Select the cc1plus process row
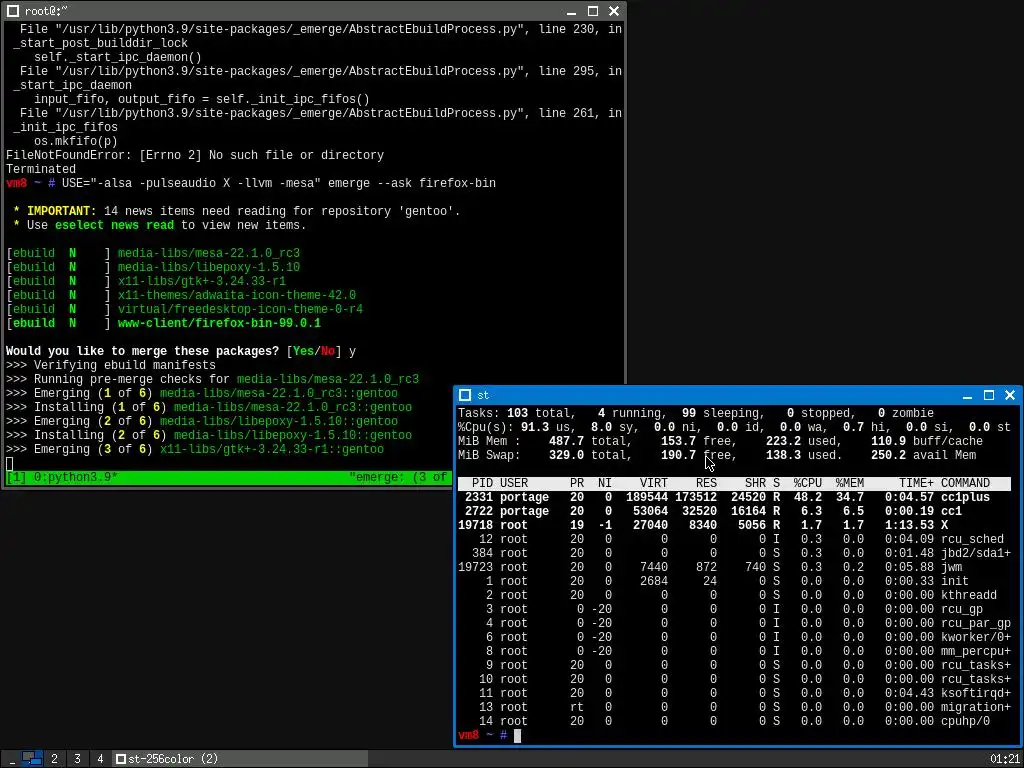1024x768 pixels. tap(734, 498)
